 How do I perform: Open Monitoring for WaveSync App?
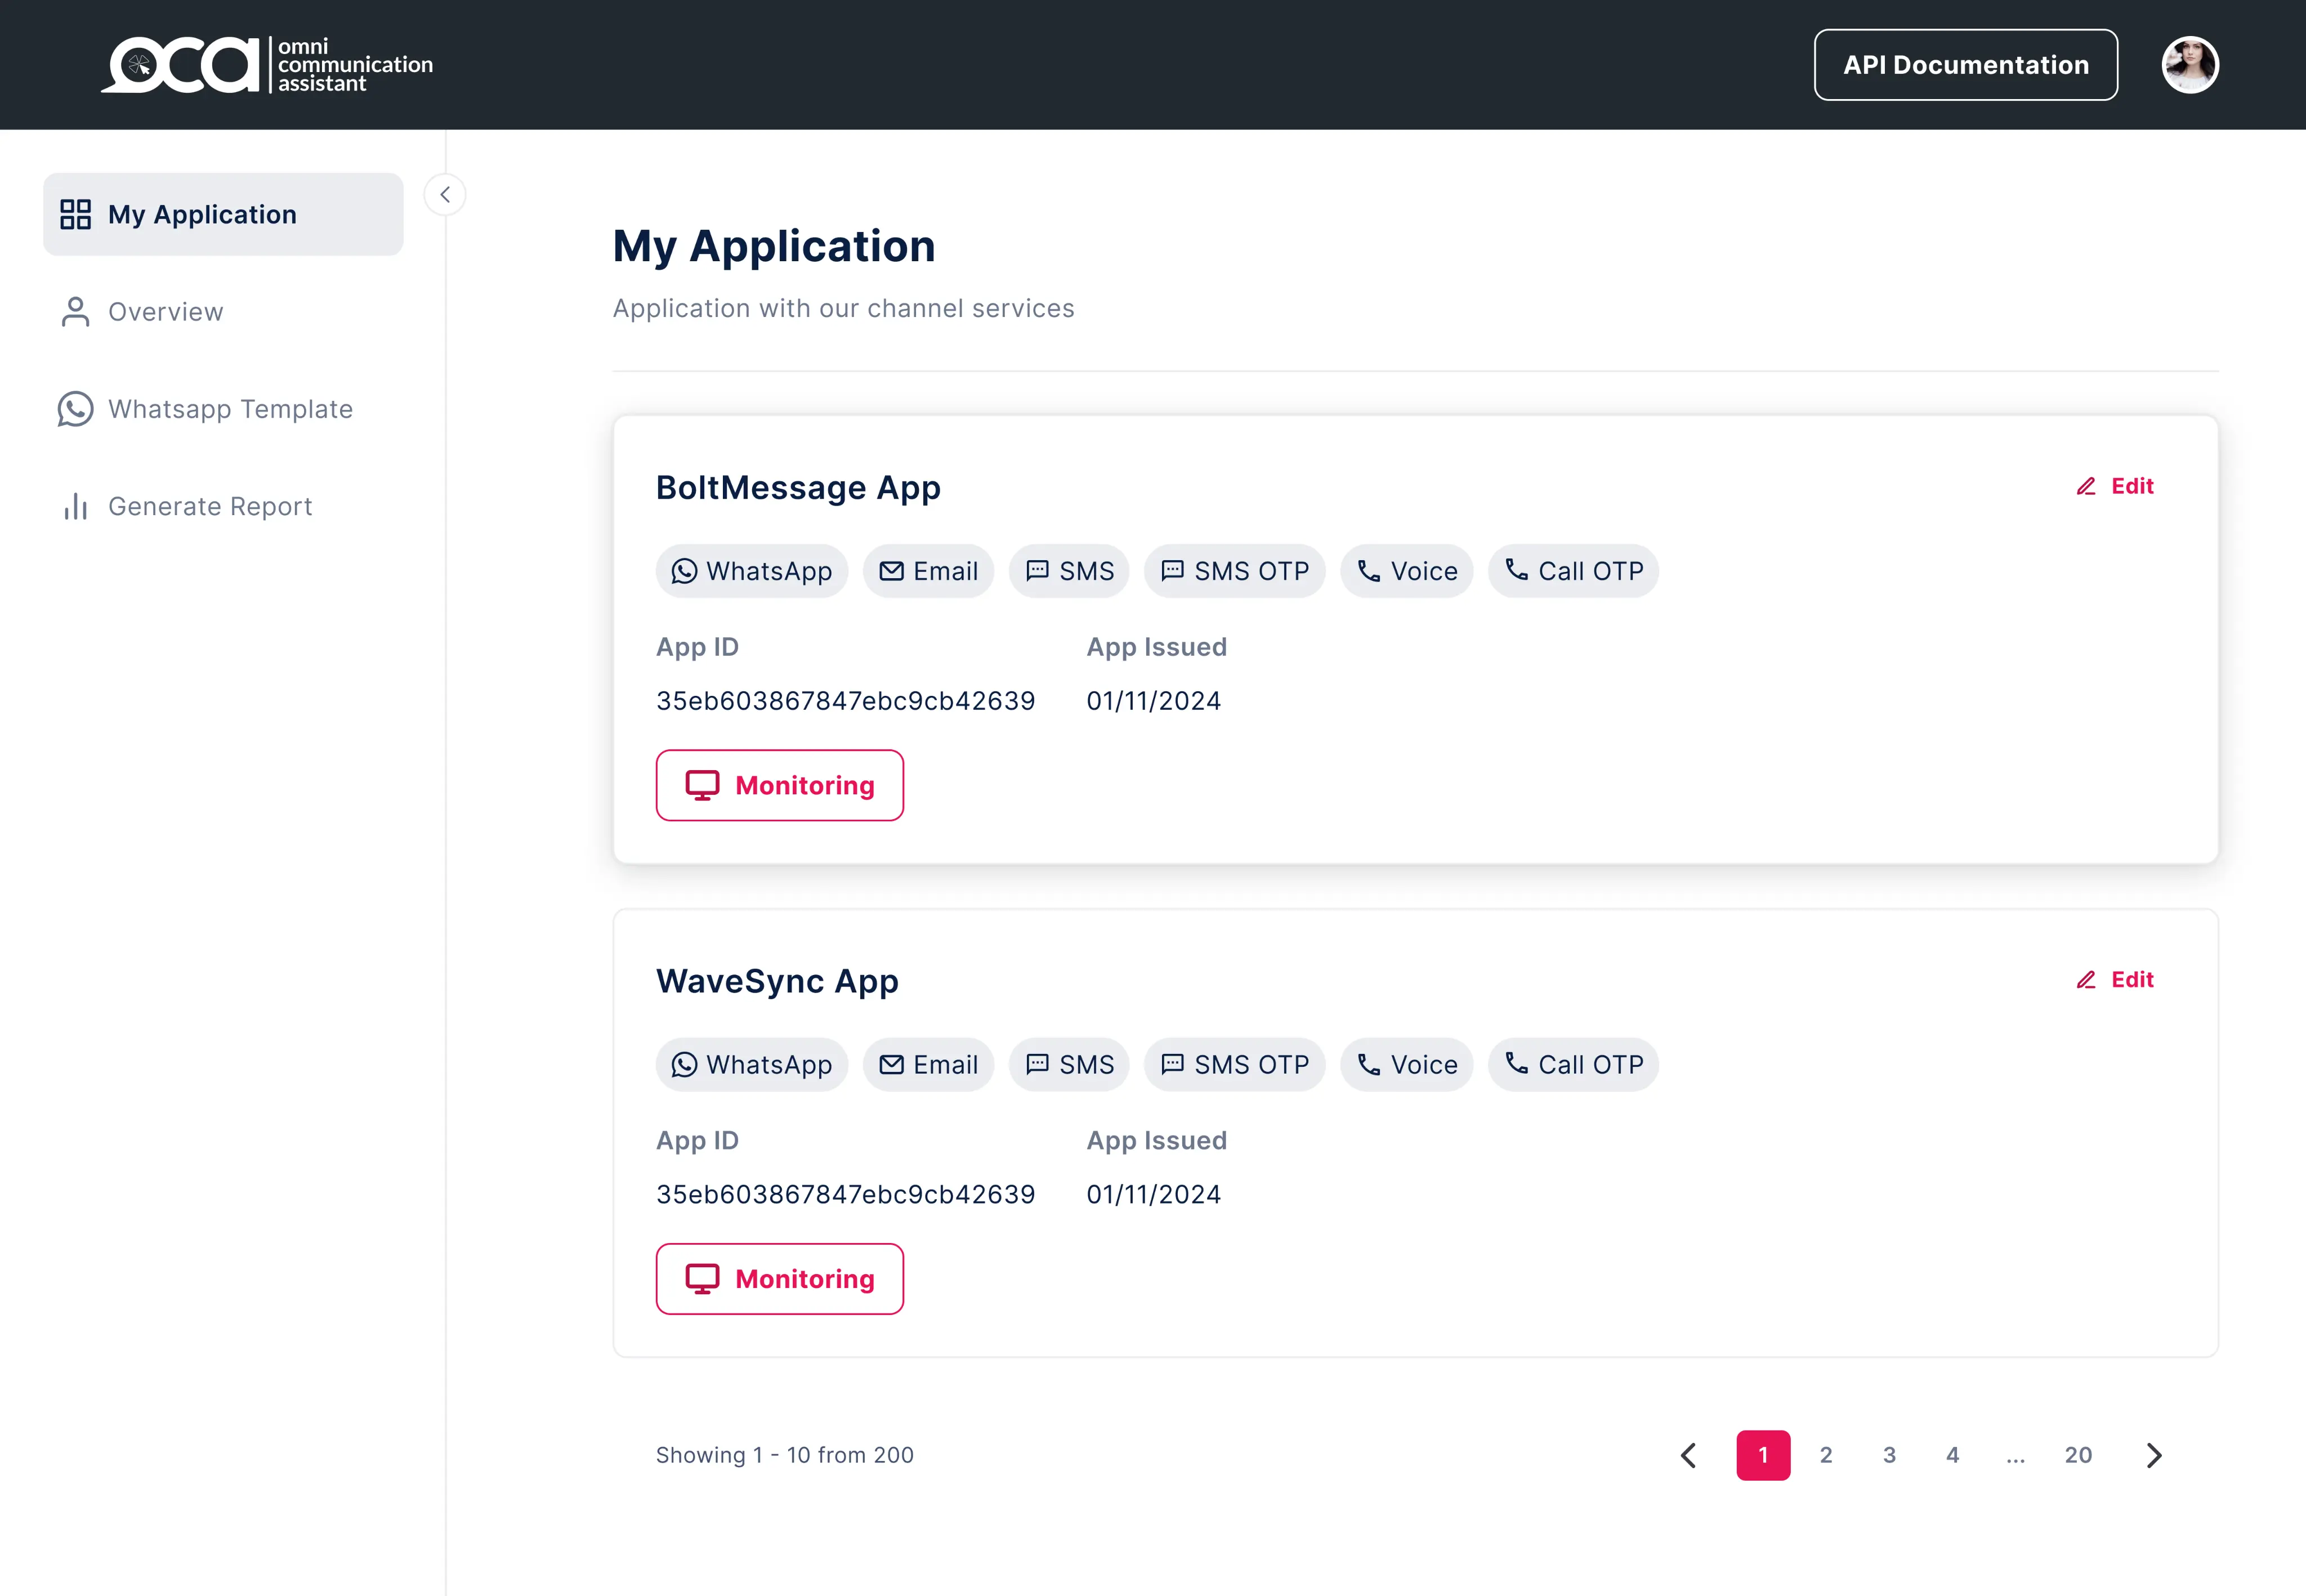(780, 1279)
